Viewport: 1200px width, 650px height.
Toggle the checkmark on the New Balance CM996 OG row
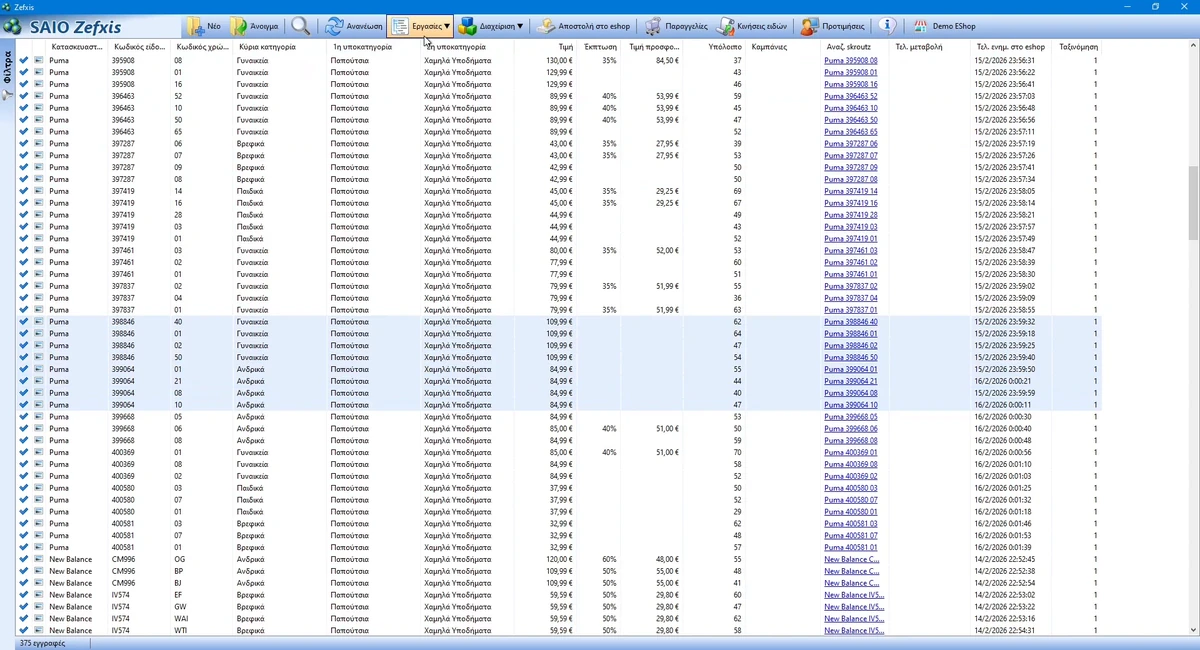point(23,559)
